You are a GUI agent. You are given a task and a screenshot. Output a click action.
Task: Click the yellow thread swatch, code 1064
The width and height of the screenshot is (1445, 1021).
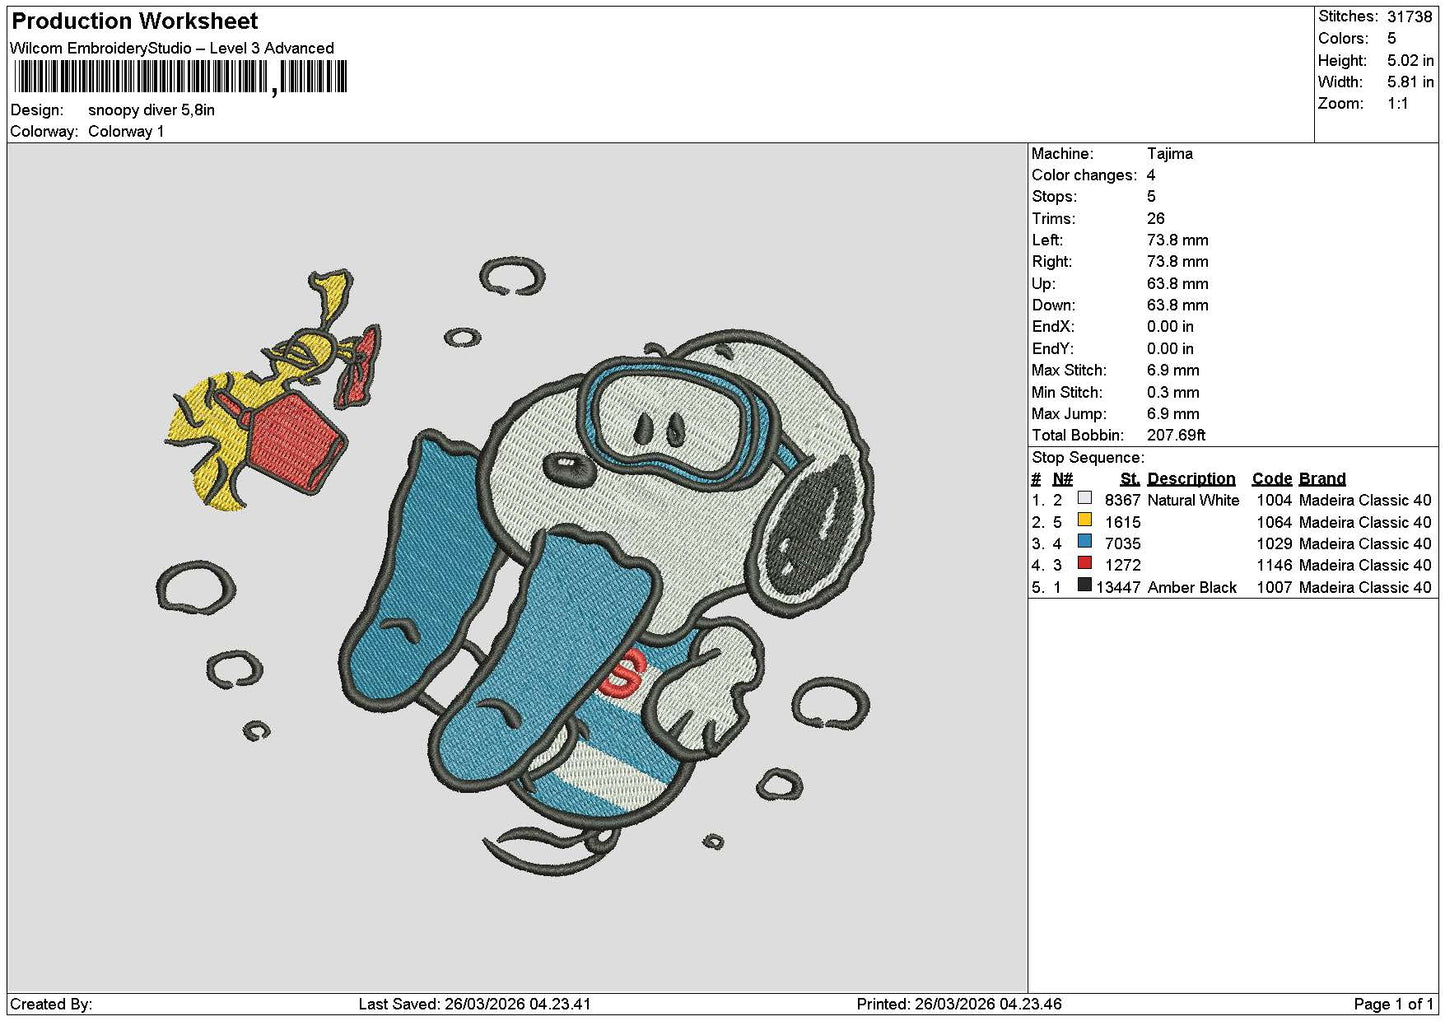(1084, 520)
